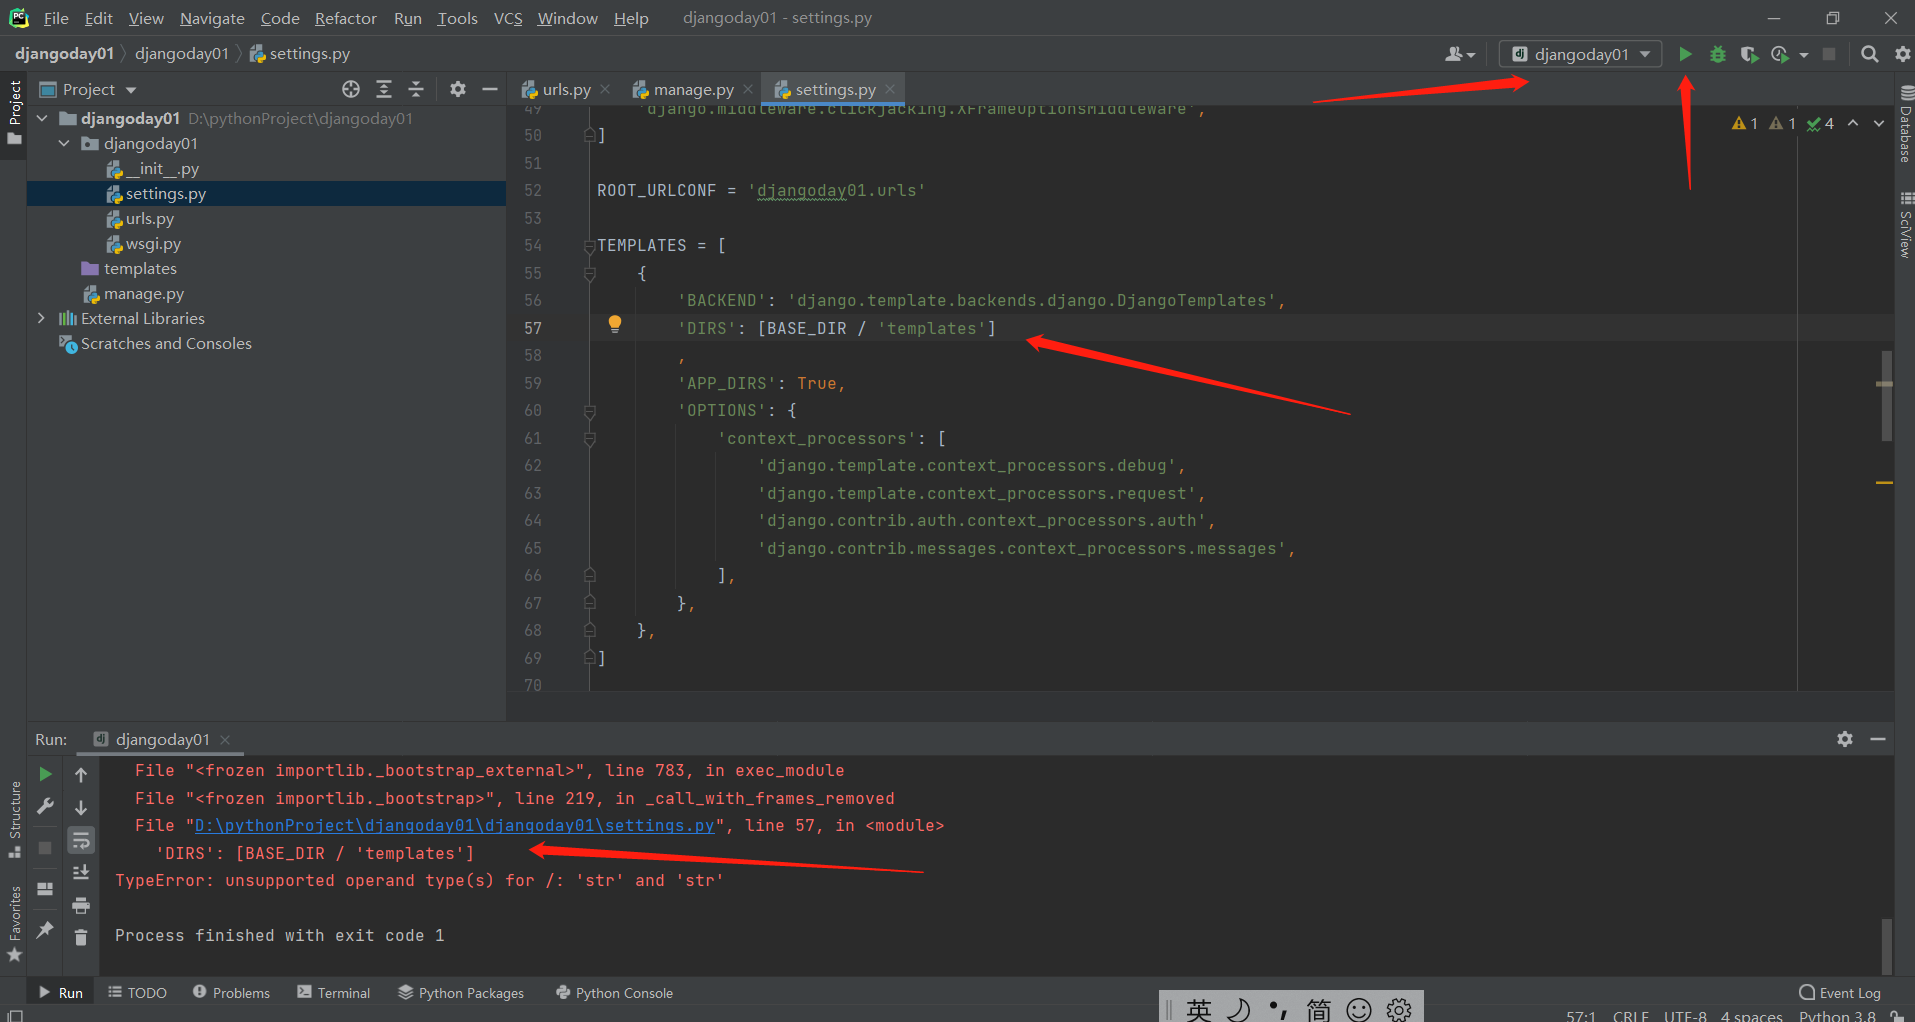Open settings.py link in traceback

[454, 826]
